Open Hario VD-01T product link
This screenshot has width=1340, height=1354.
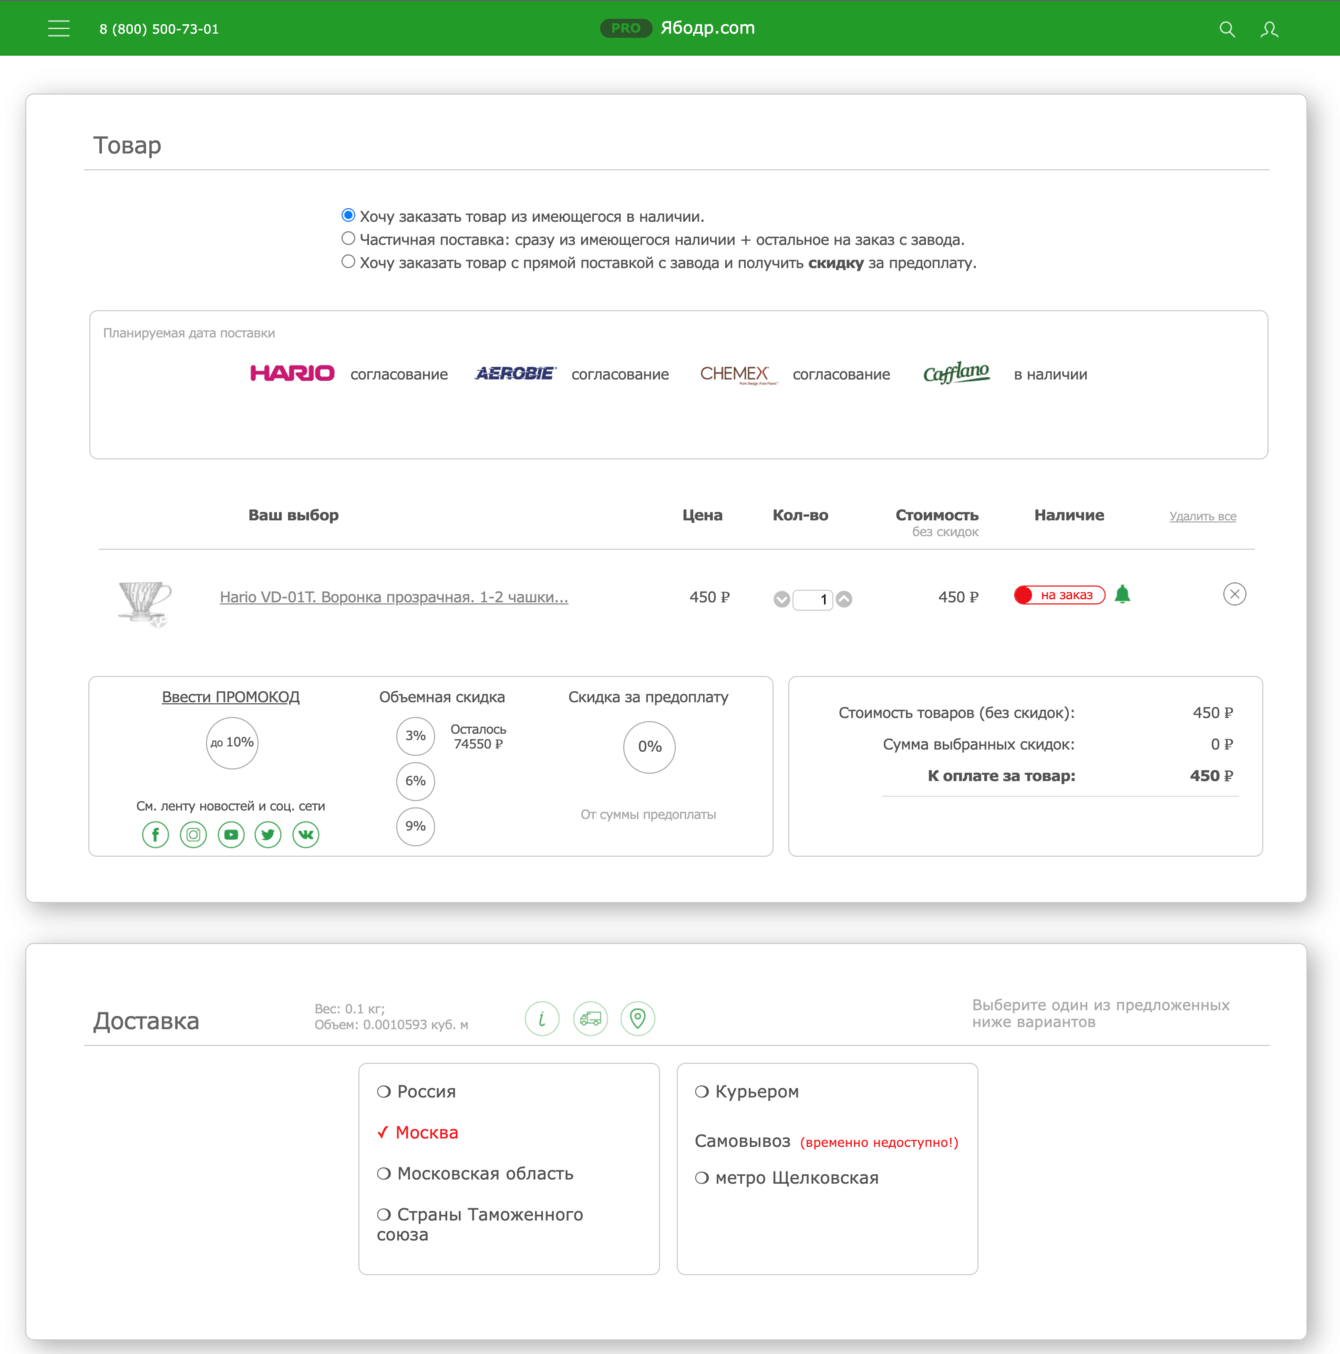click(x=394, y=597)
